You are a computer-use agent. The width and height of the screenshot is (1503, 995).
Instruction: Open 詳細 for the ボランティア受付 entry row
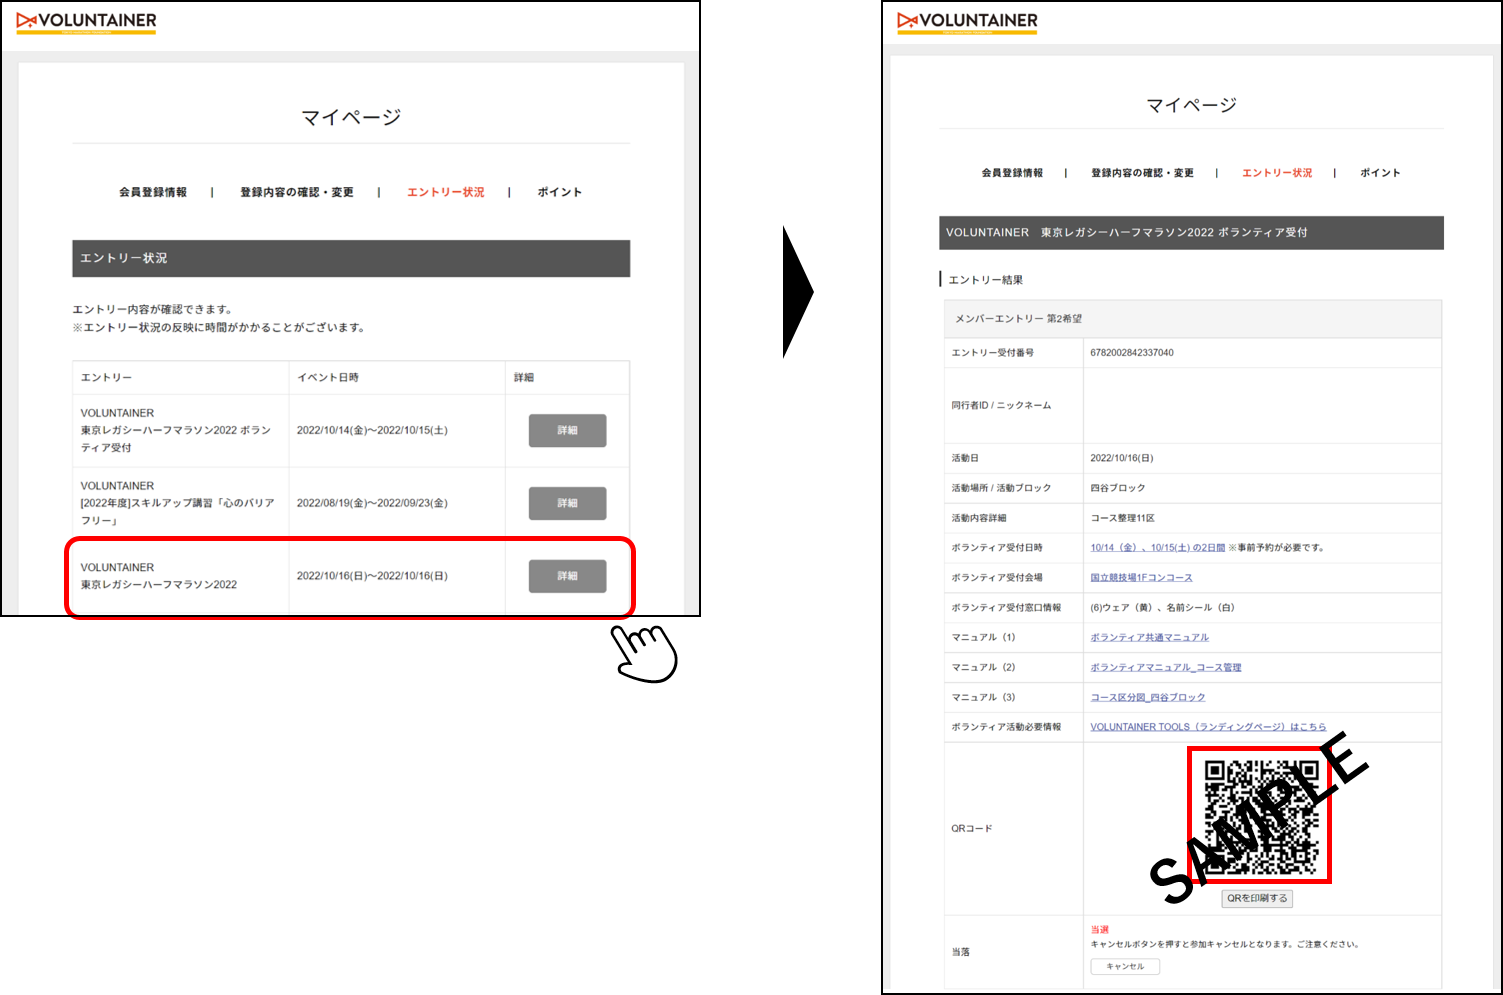coord(567,430)
